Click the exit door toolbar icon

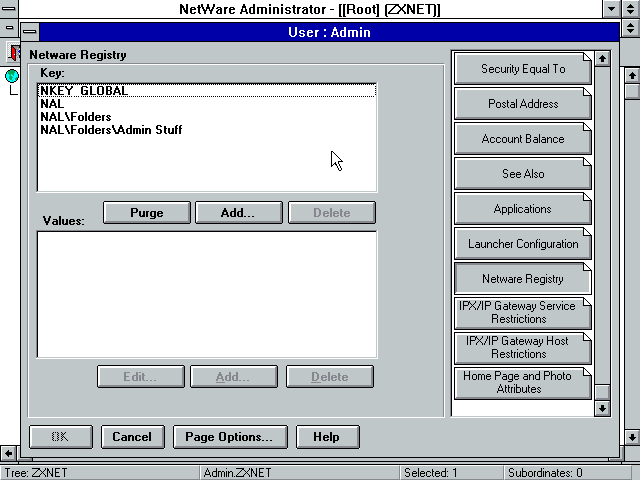[14, 53]
